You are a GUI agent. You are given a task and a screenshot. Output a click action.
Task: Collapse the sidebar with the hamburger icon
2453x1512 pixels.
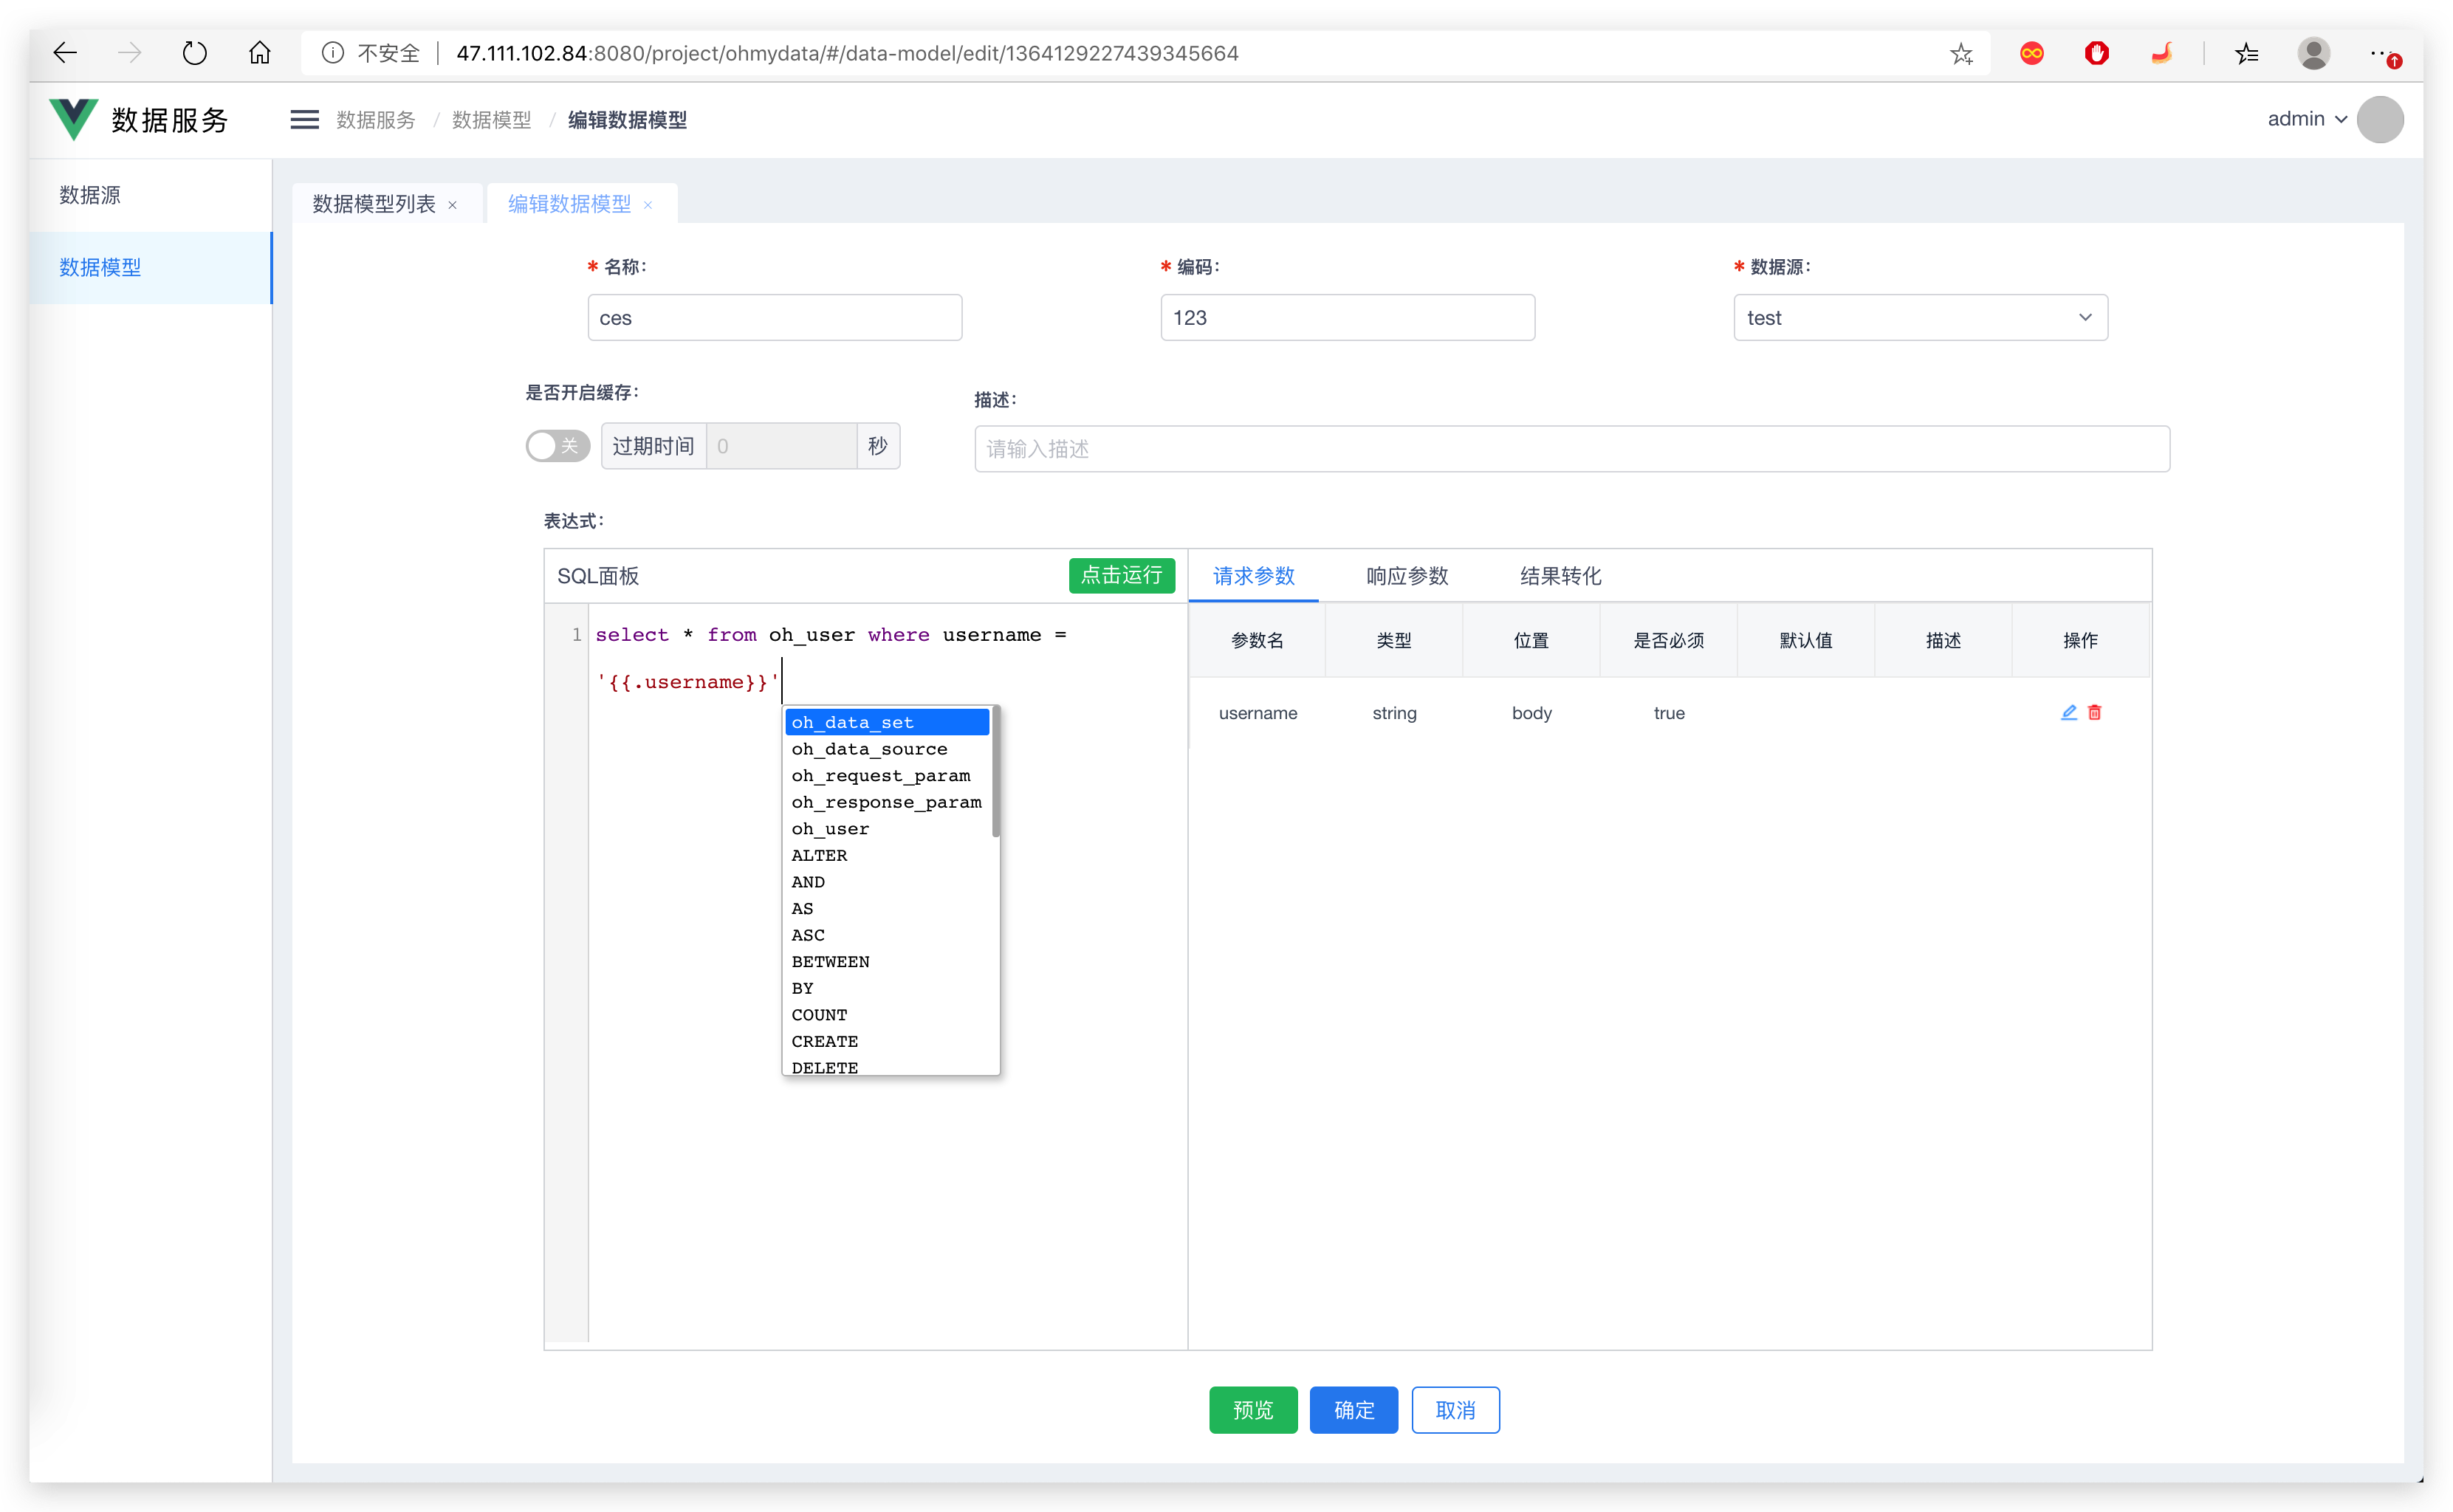coord(304,120)
